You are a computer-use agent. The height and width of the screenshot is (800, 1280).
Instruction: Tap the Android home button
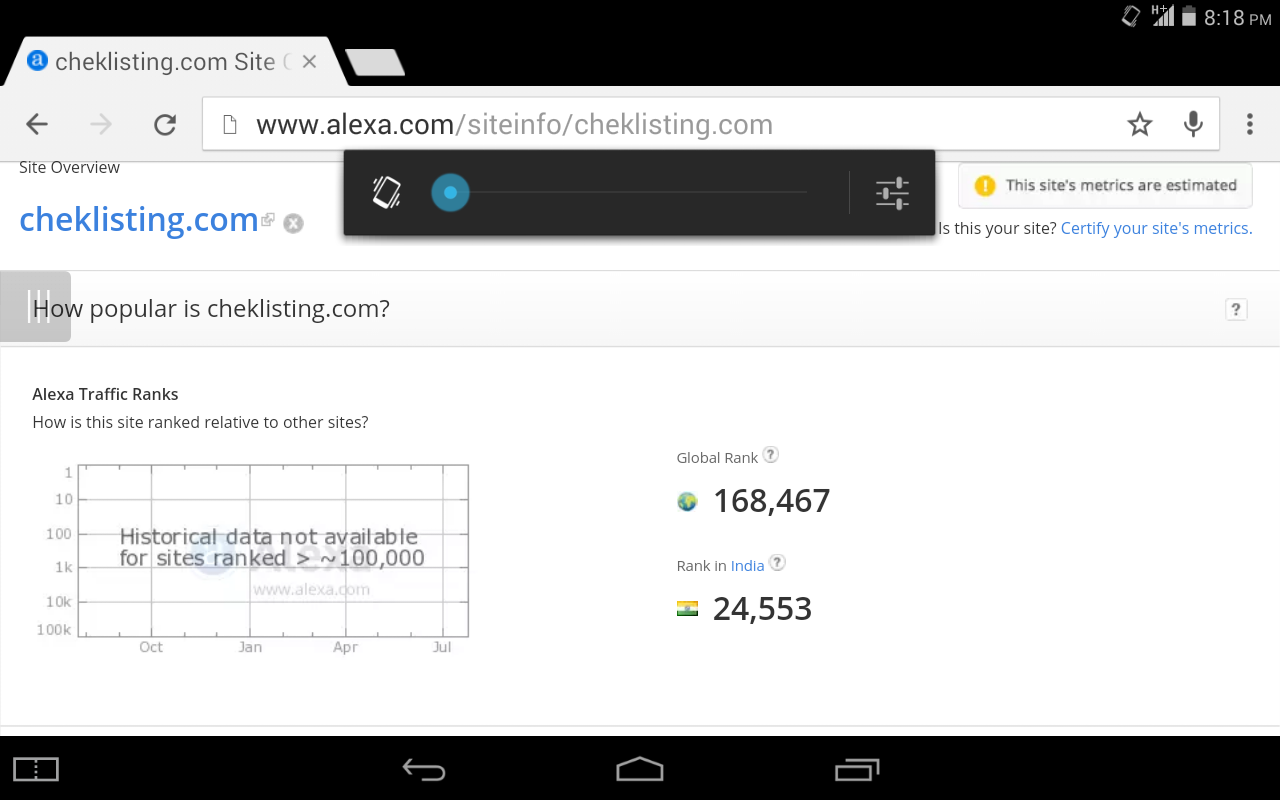640,769
